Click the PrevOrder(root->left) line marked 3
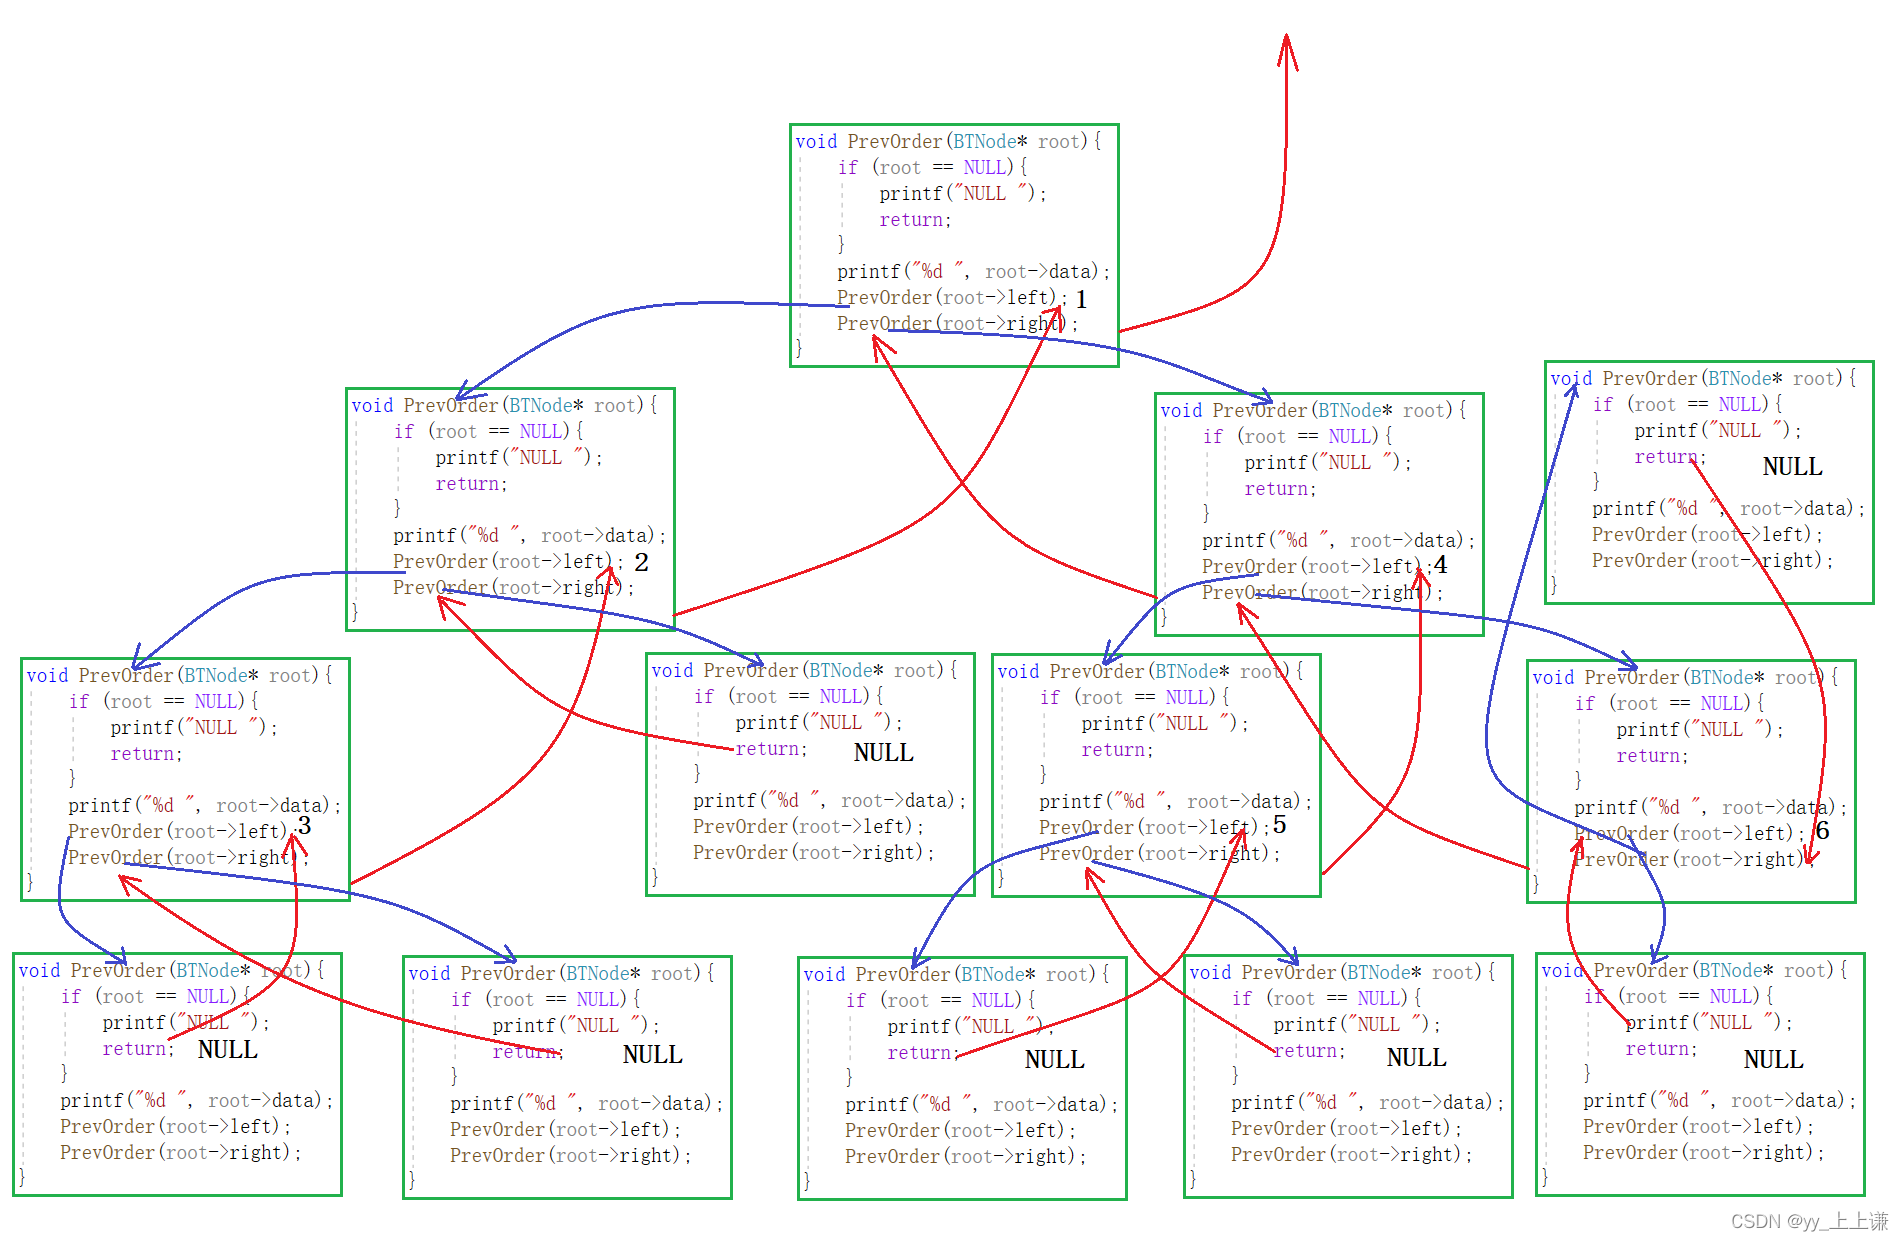 tap(183, 832)
